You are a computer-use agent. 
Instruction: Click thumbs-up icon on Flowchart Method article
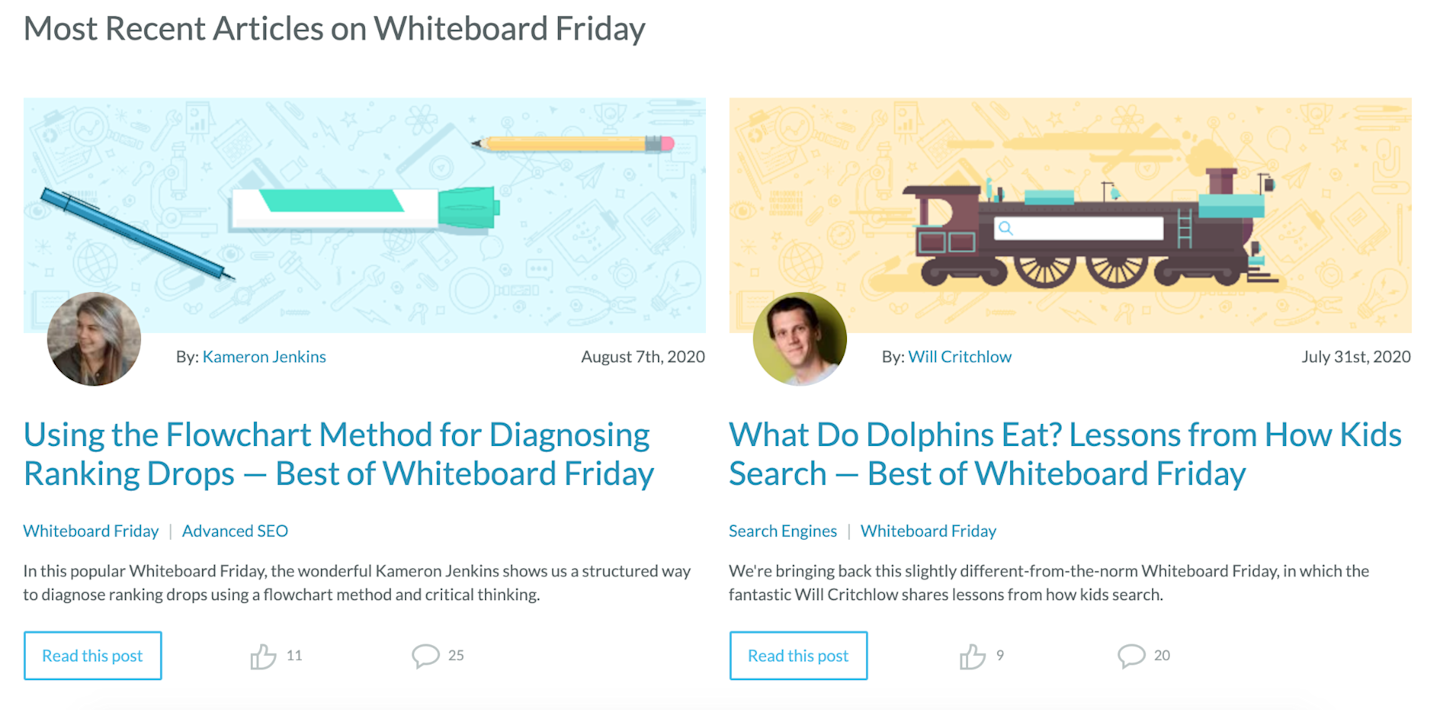point(263,656)
